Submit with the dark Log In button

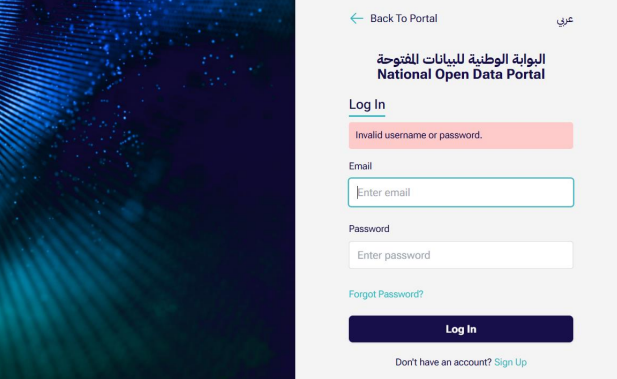(461, 329)
